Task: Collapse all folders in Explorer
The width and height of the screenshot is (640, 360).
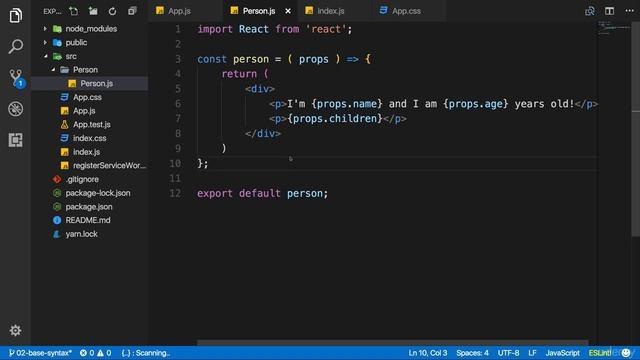Action: (x=132, y=11)
